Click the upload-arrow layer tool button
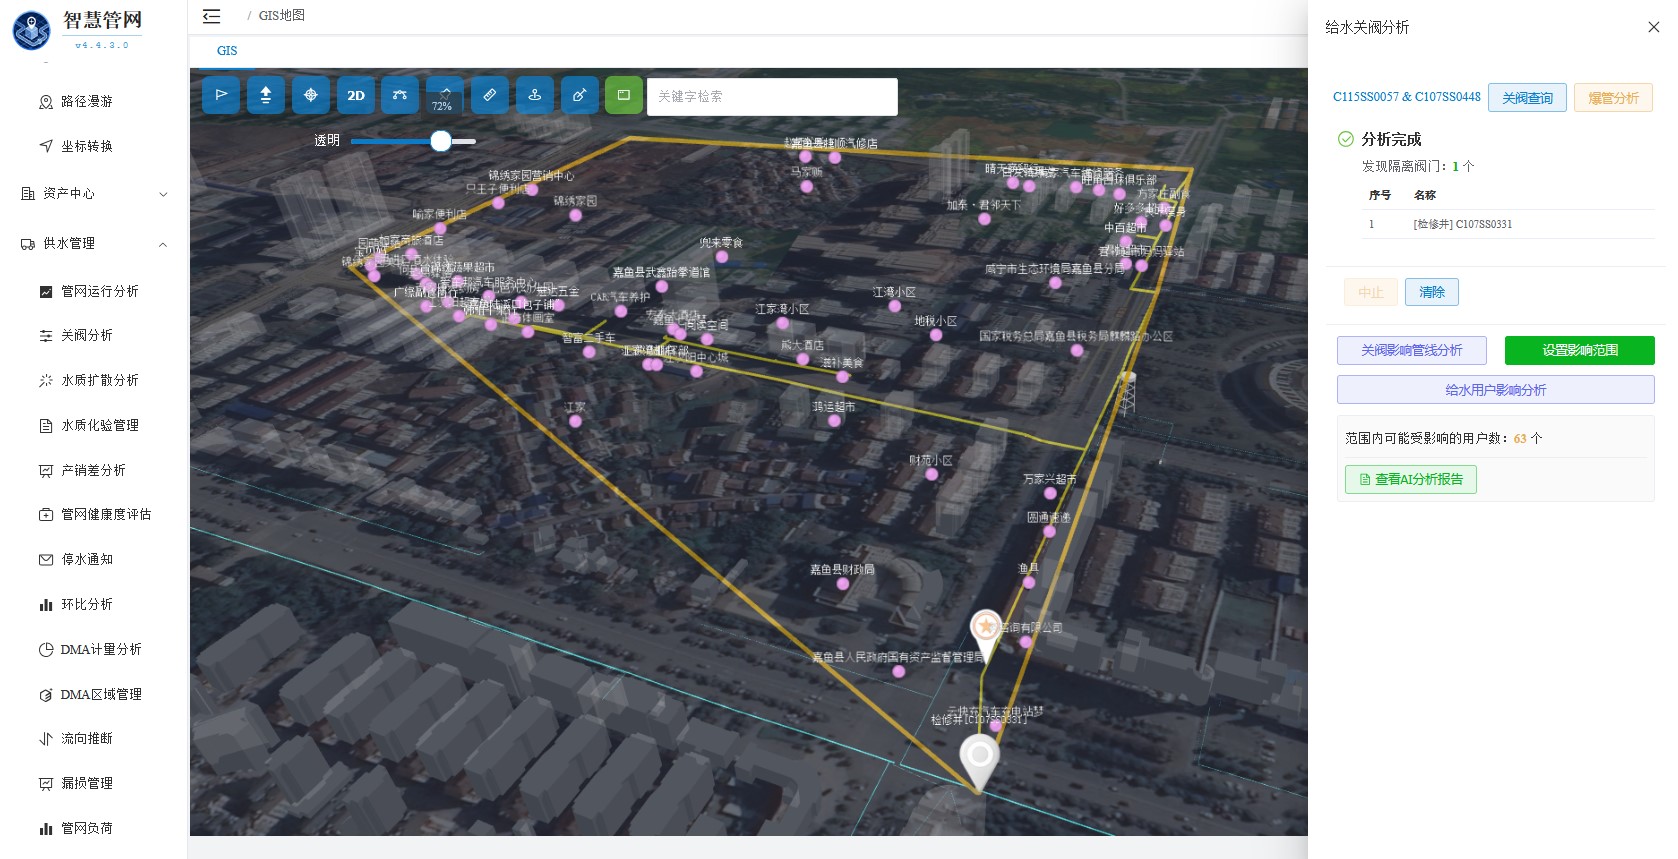Screen dimensions: 1678x859 [266, 95]
